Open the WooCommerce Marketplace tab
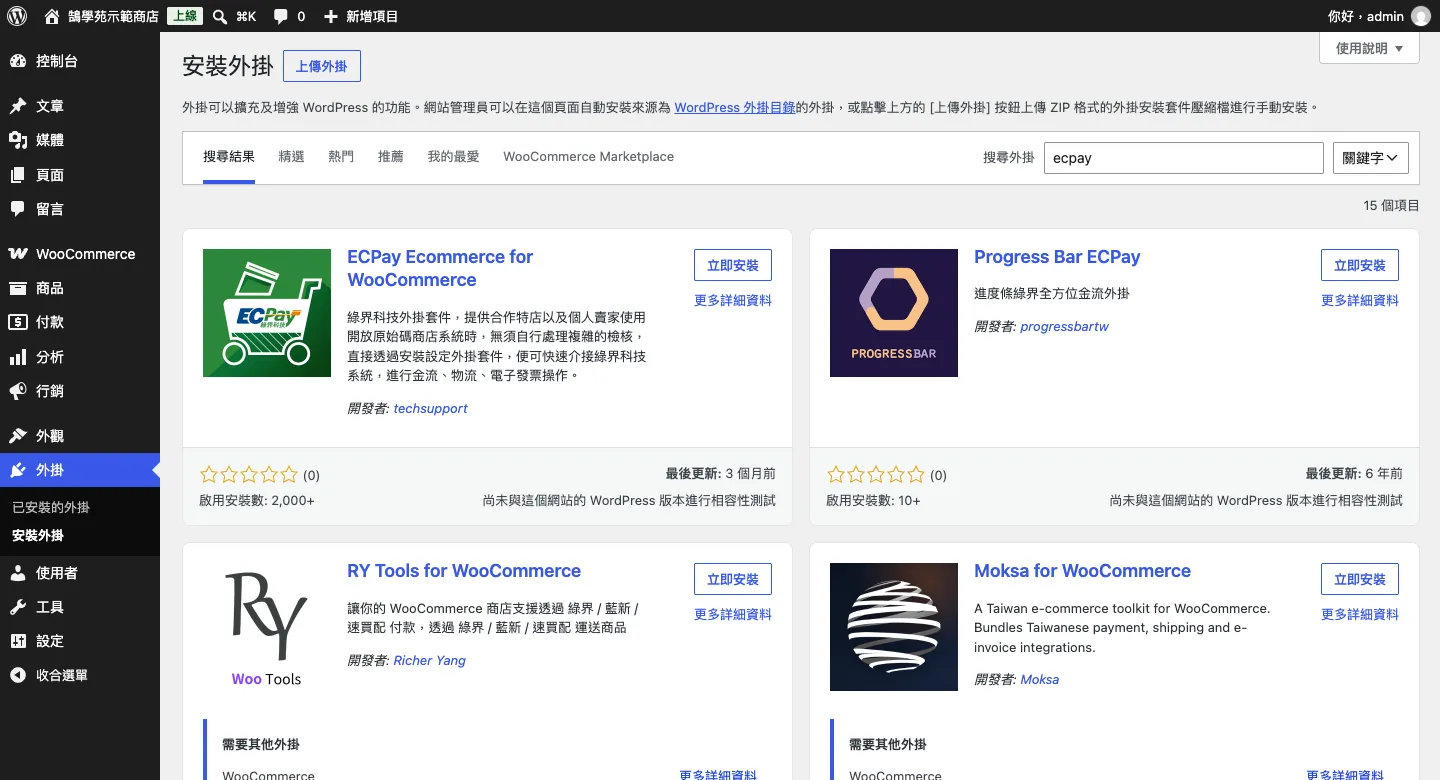 588,157
